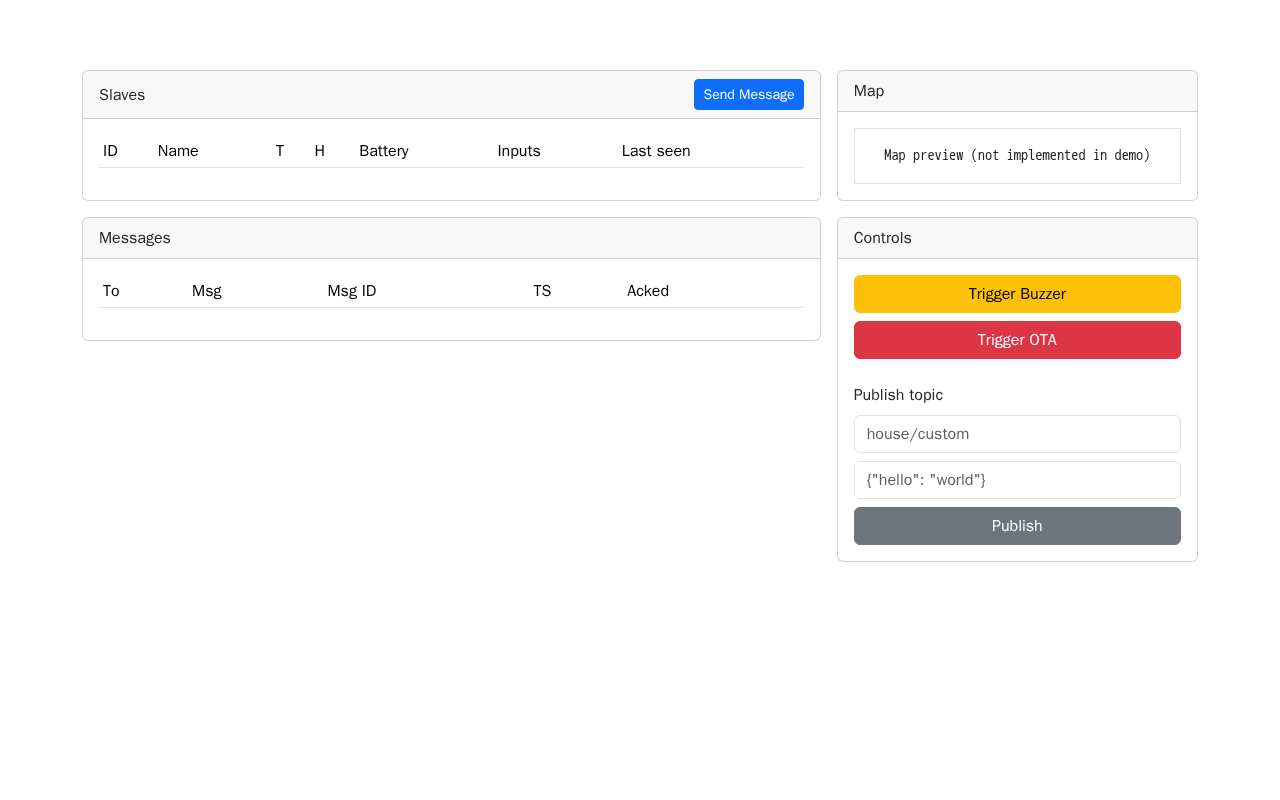This screenshot has height=800, width=1280.
Task: Click the Acked column header
Action: click(x=648, y=291)
